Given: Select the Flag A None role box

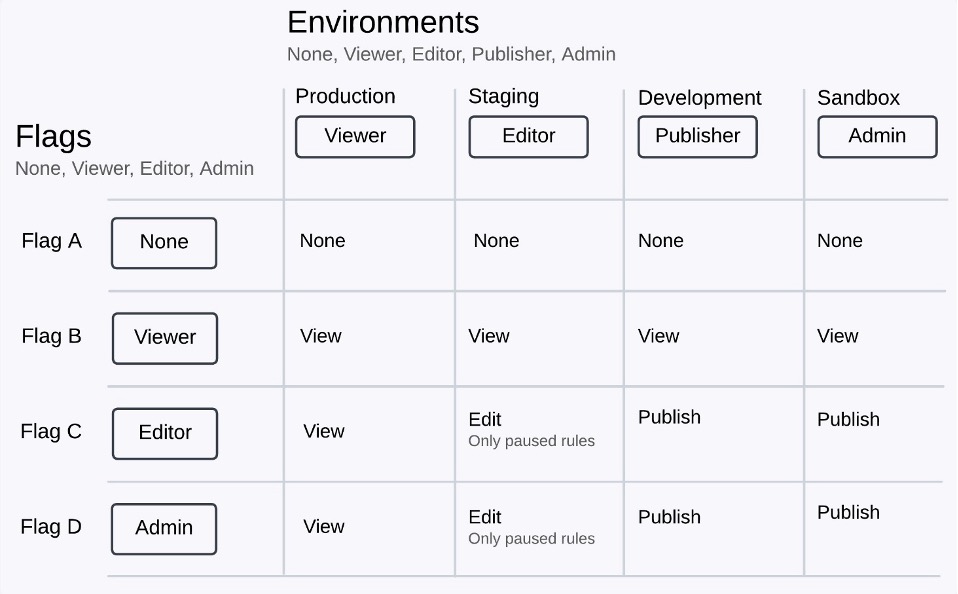Looking at the screenshot, I should 164,243.
